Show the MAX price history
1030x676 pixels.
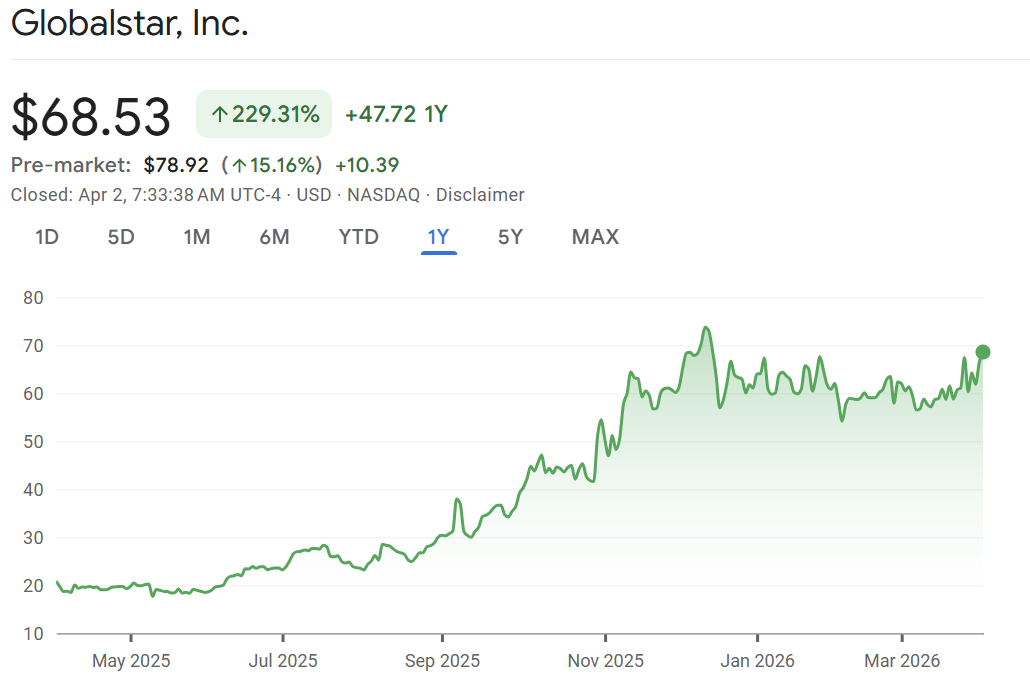click(x=595, y=237)
